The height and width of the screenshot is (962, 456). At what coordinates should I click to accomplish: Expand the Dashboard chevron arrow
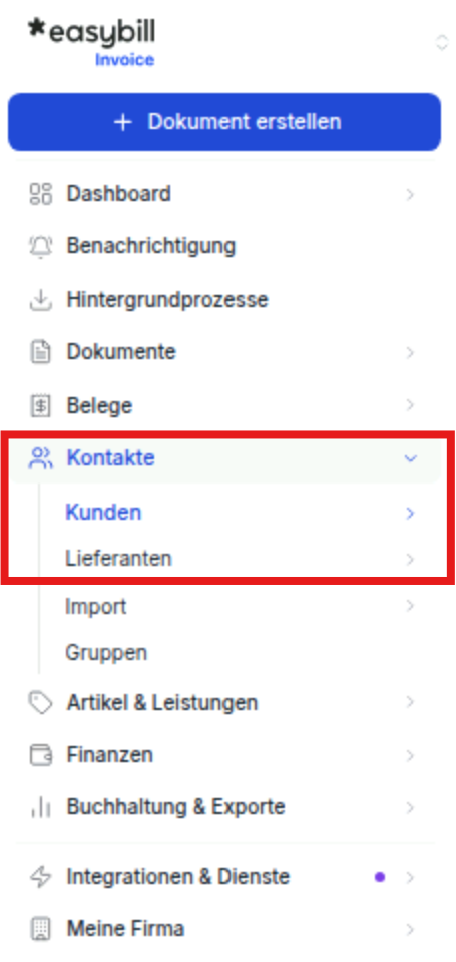[411, 194]
